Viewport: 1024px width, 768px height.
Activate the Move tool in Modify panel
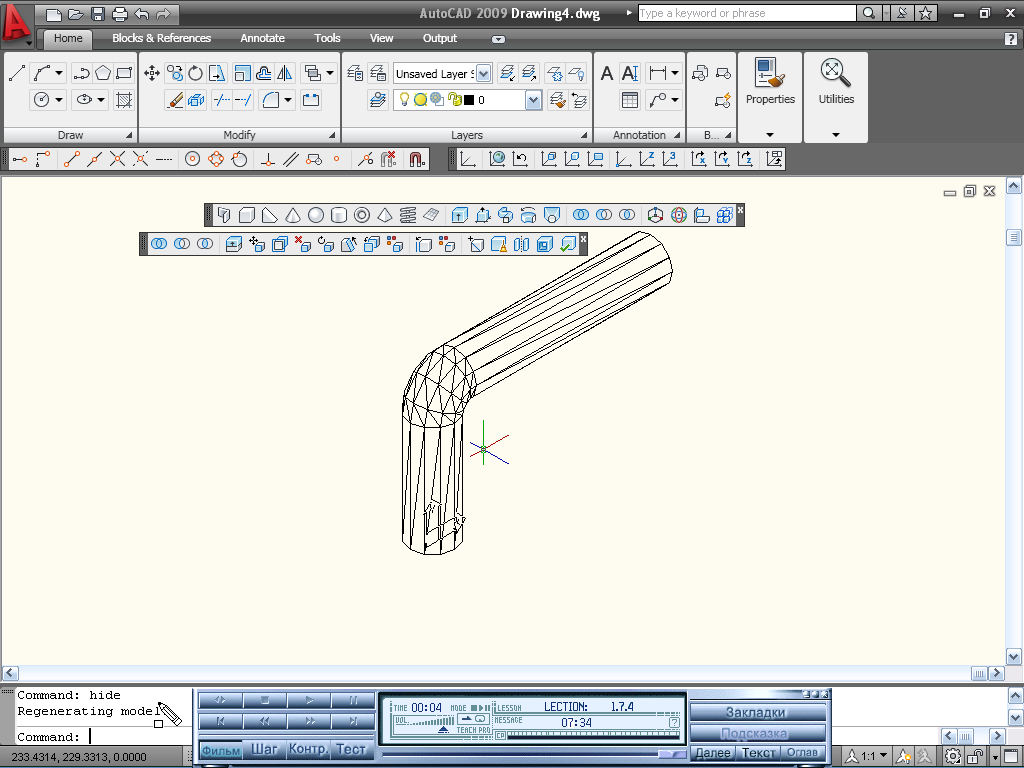coord(152,72)
